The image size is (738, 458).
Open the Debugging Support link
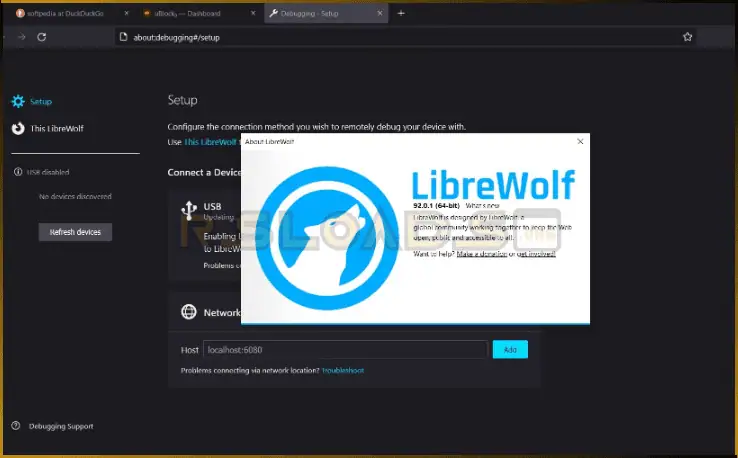(x=61, y=426)
